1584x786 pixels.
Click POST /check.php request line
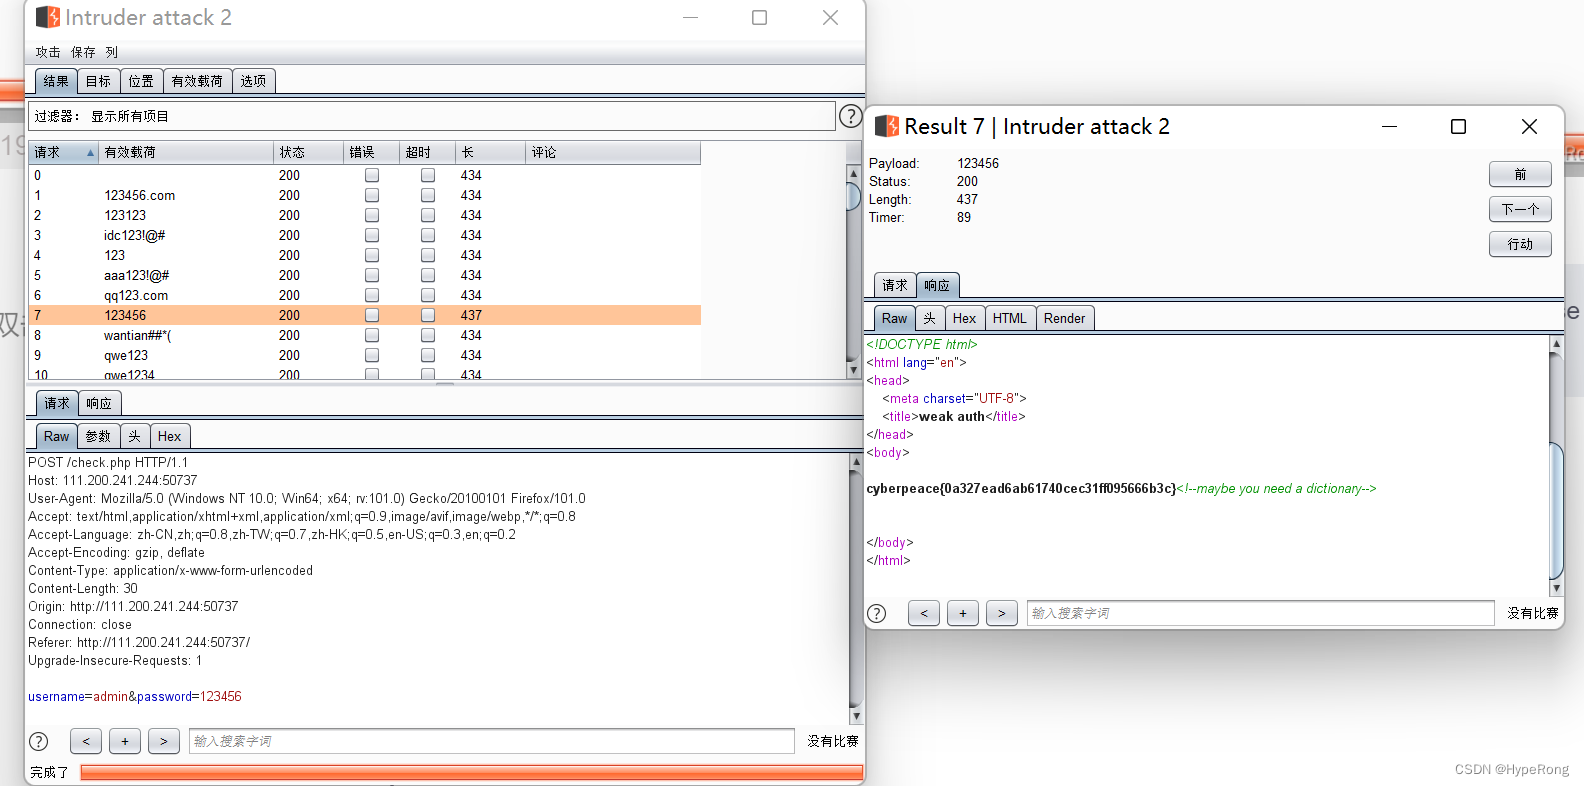click(108, 463)
